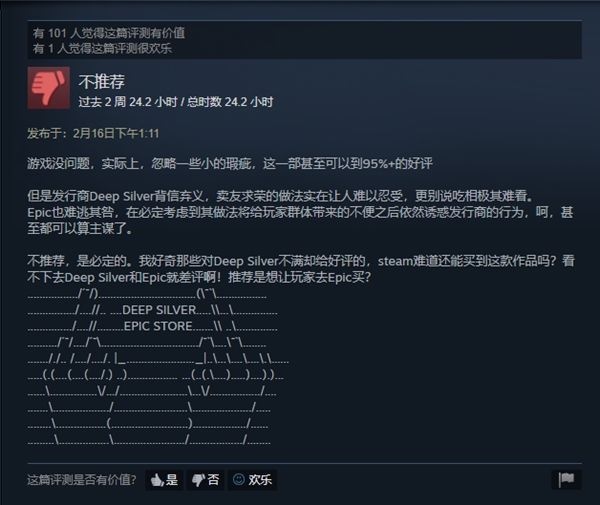Click the 1 person found funny line

pyautogui.click(x=102, y=49)
